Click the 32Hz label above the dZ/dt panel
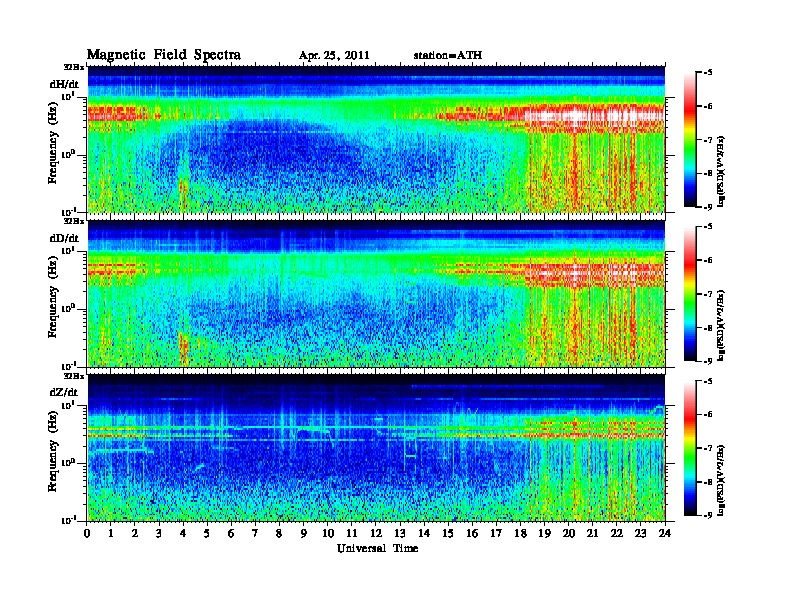The image size is (792, 612). coord(74,376)
